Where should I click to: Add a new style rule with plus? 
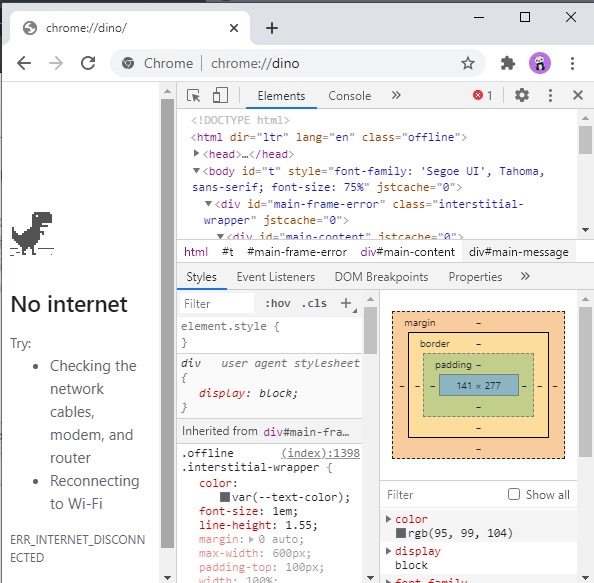coord(346,303)
